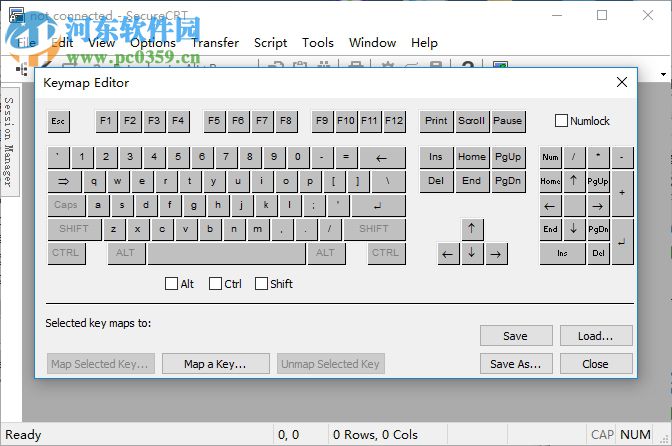Select the End key in navigation cluster
The height and width of the screenshot is (446, 672).
pyautogui.click(x=472, y=181)
